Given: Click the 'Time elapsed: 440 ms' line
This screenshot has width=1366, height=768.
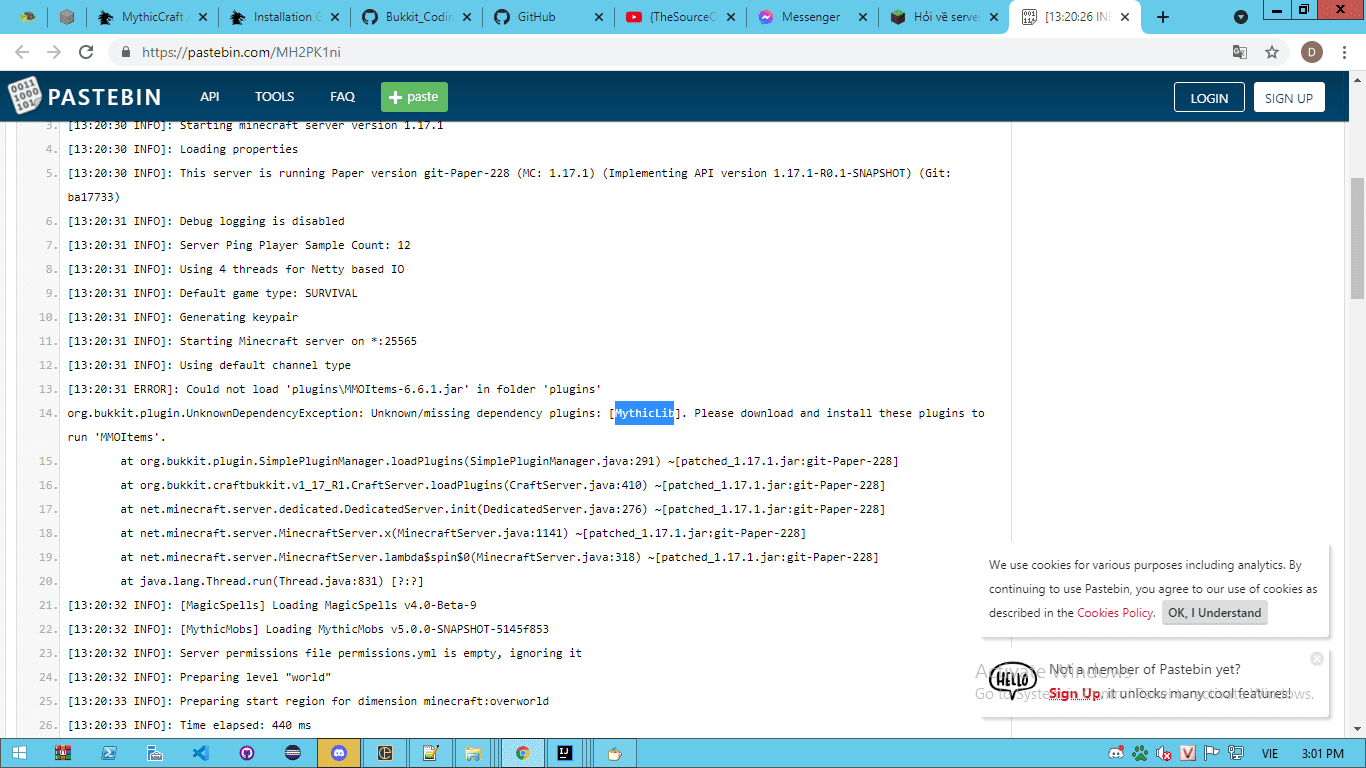Looking at the screenshot, I should 190,725.
